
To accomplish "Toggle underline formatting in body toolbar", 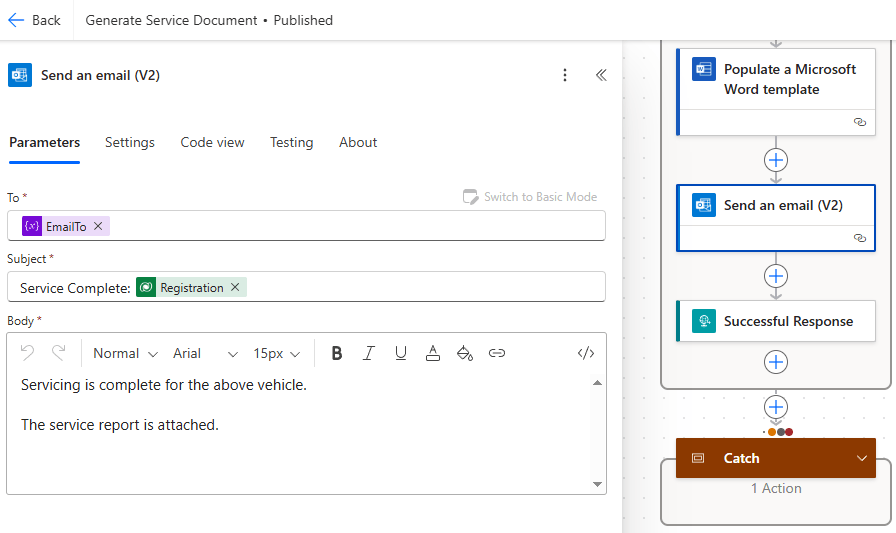I will tap(401, 353).
